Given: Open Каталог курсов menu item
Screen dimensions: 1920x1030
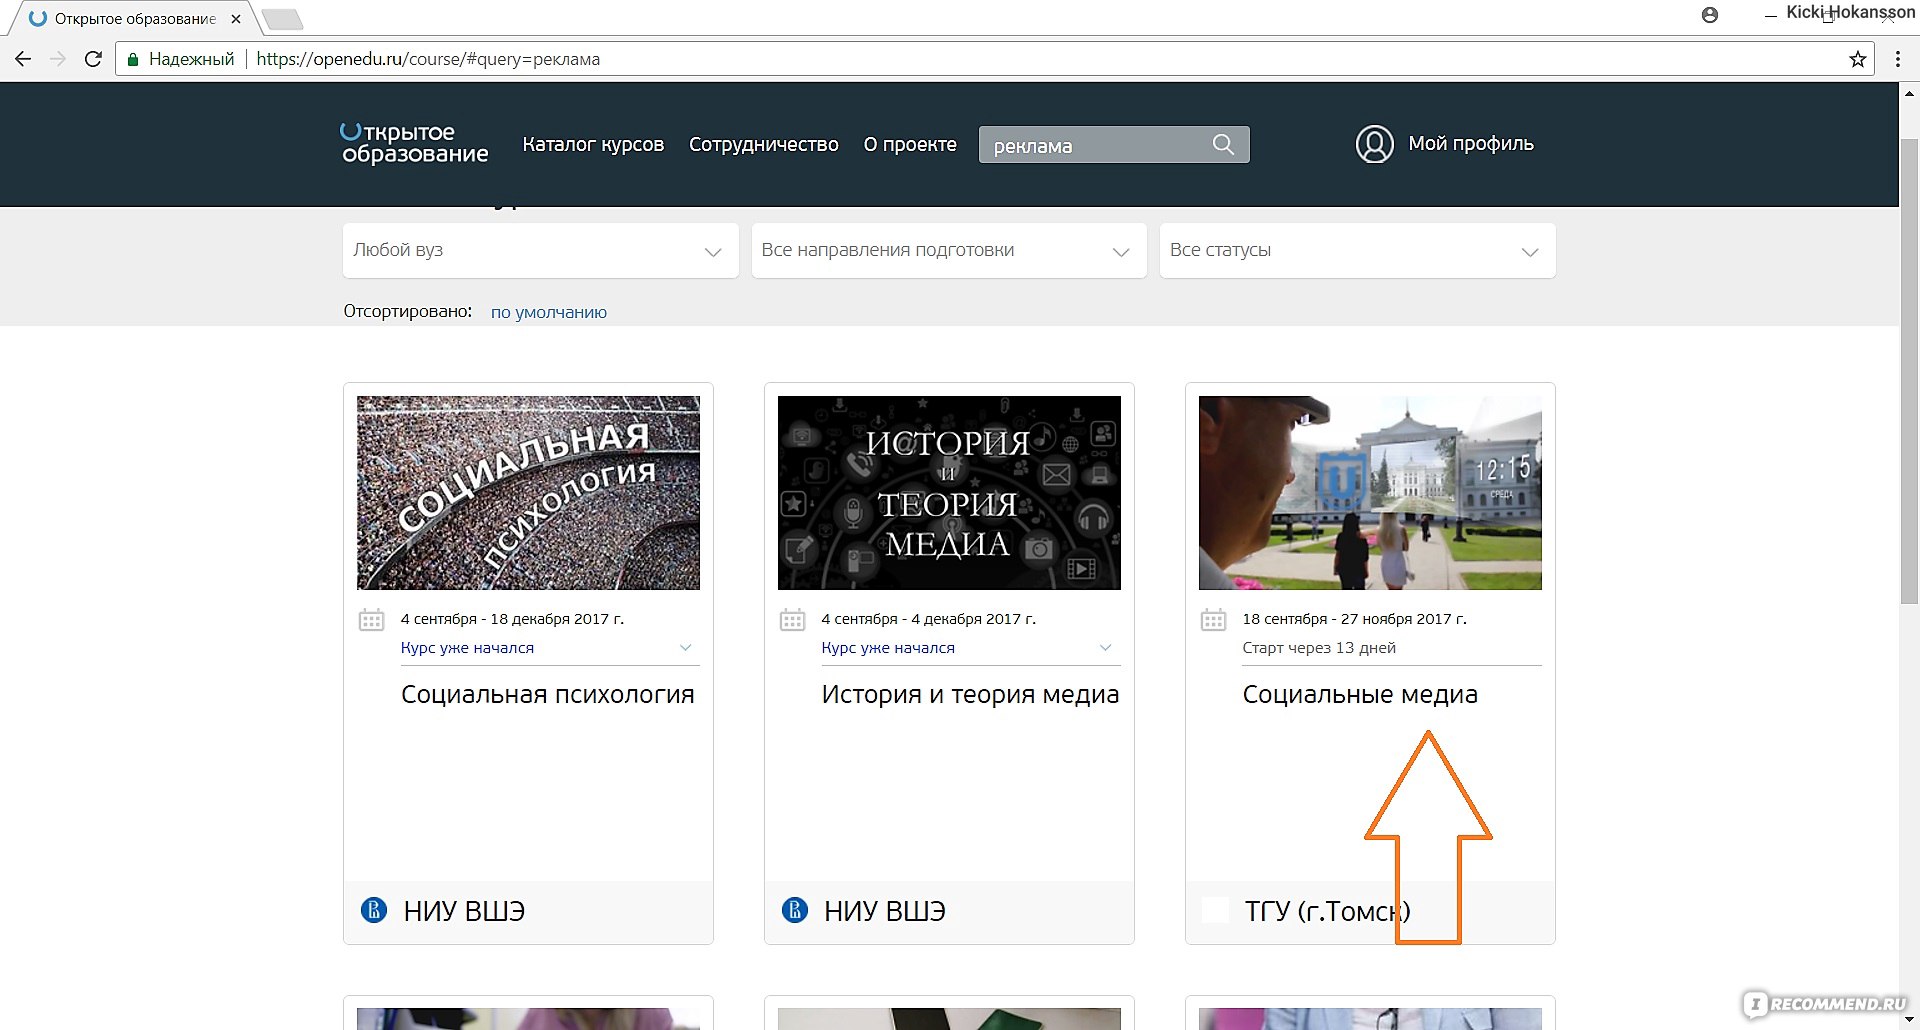Looking at the screenshot, I should pyautogui.click(x=593, y=144).
